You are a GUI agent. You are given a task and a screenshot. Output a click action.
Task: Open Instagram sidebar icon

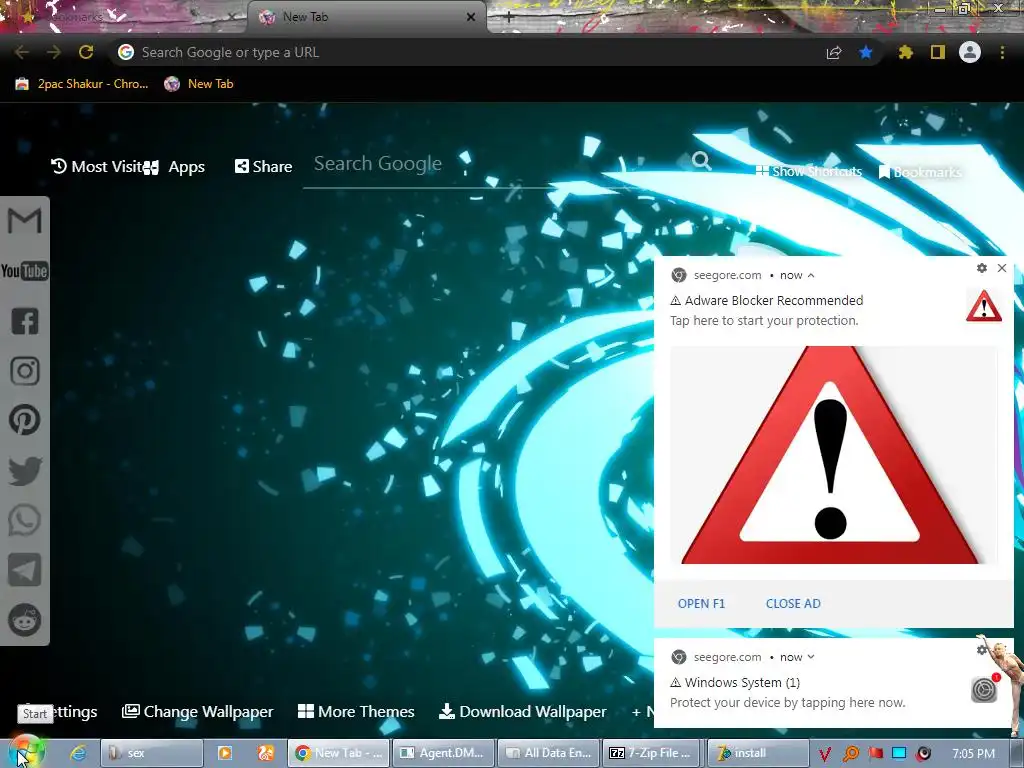coord(25,371)
